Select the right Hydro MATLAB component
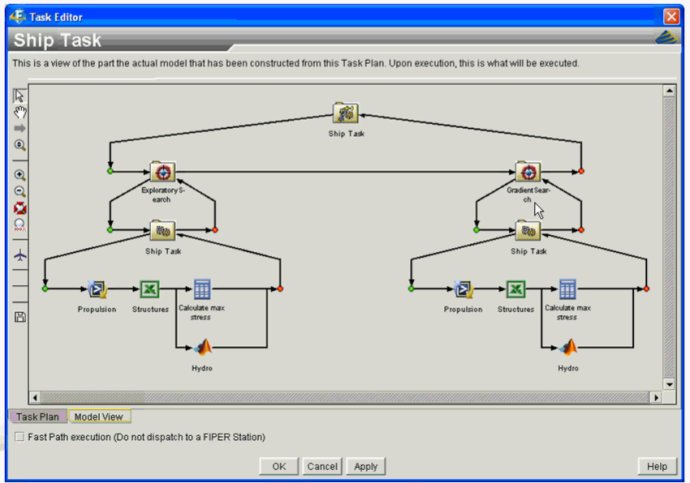Viewport: 690px width, 483px height. pyautogui.click(x=568, y=348)
